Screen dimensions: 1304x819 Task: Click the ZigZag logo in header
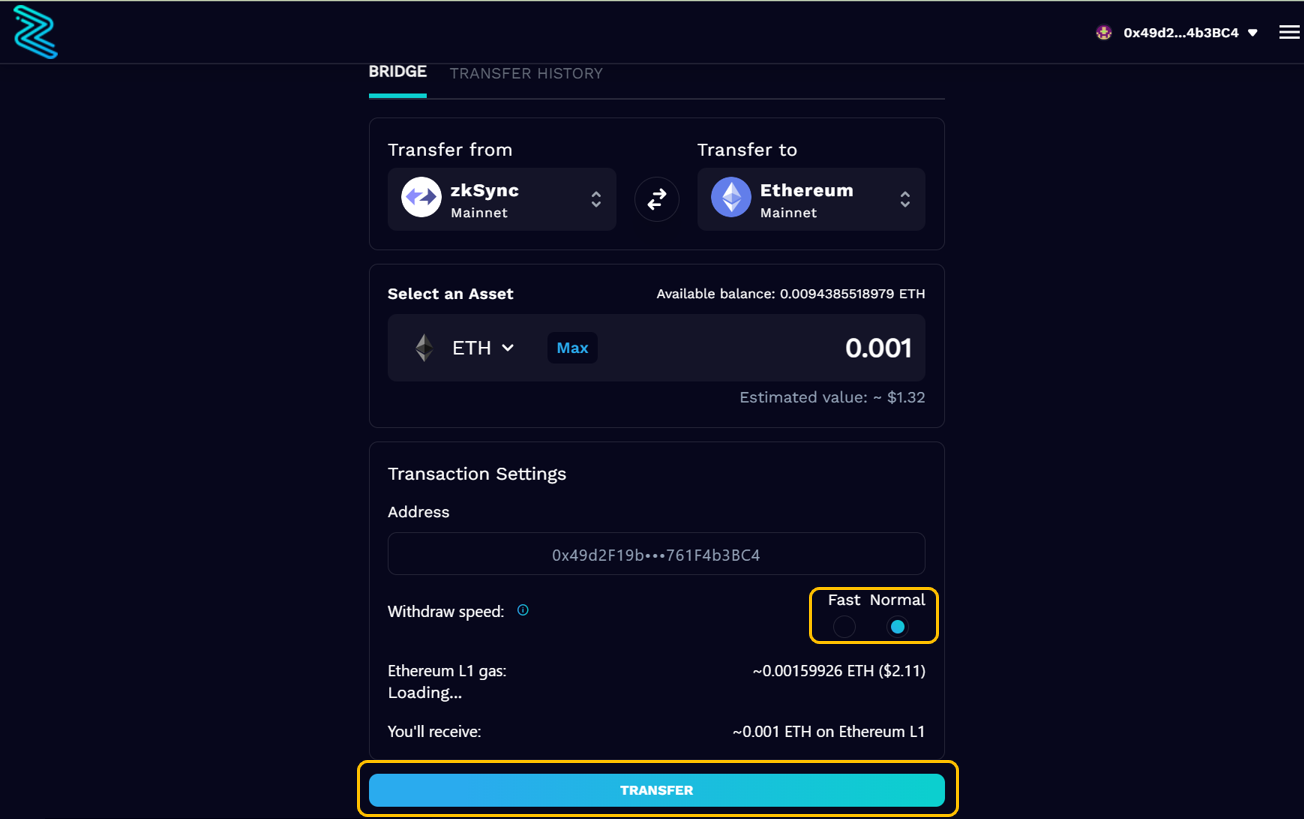[x=35, y=32]
